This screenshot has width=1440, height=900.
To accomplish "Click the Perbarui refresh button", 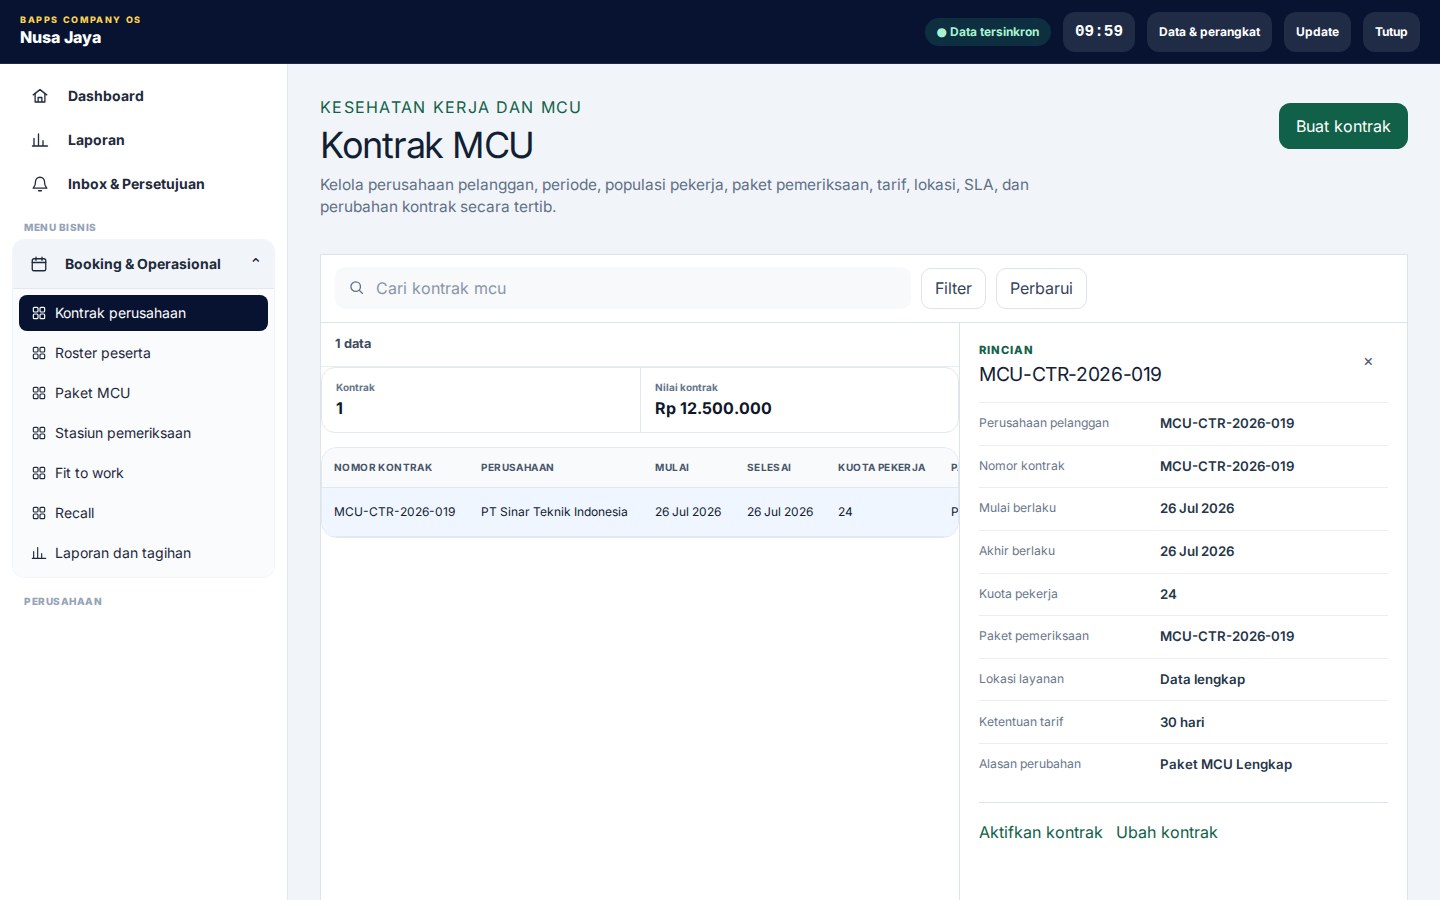I will click(1041, 288).
